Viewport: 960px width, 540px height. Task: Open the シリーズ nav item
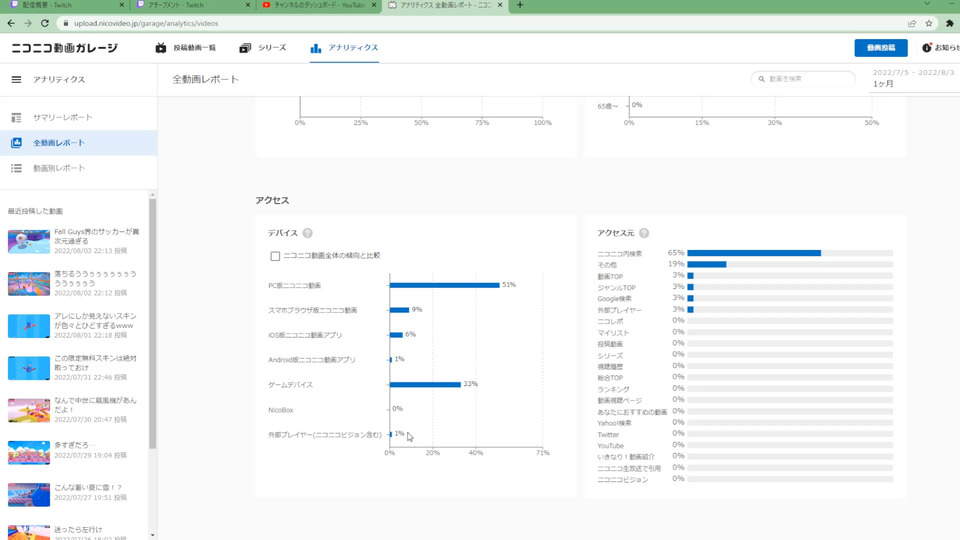[263, 48]
